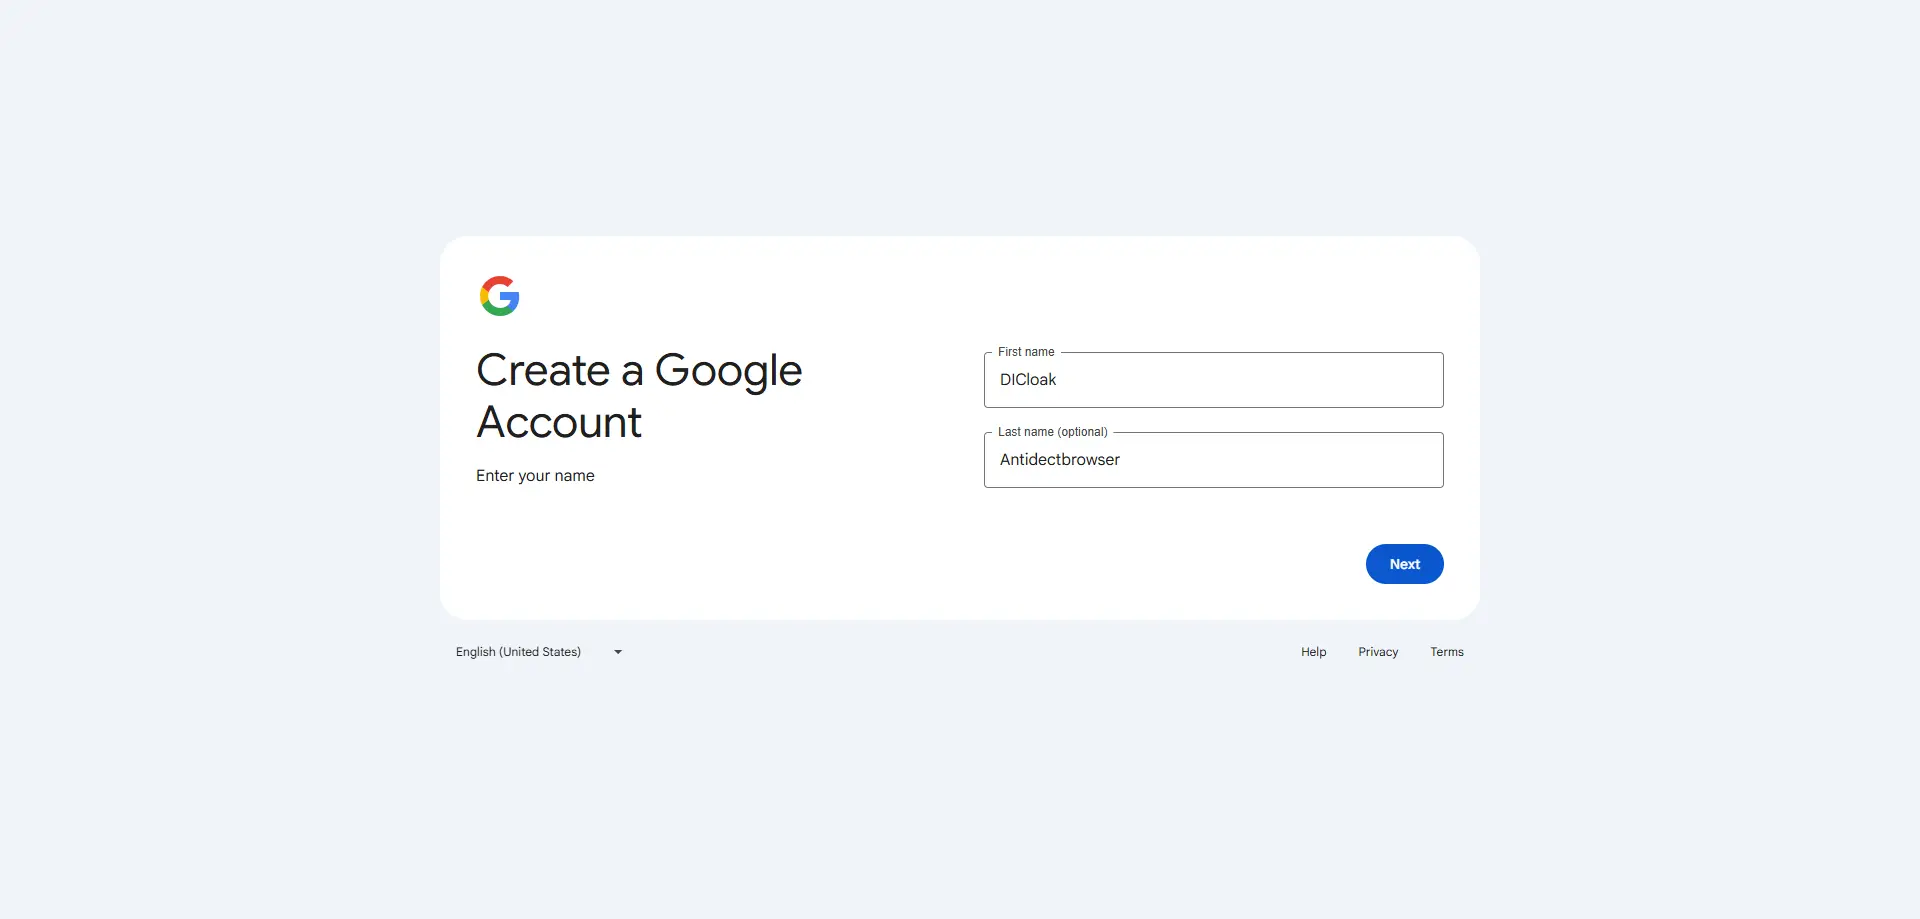Open the Help link in footer
1920x919 pixels.
(1313, 652)
